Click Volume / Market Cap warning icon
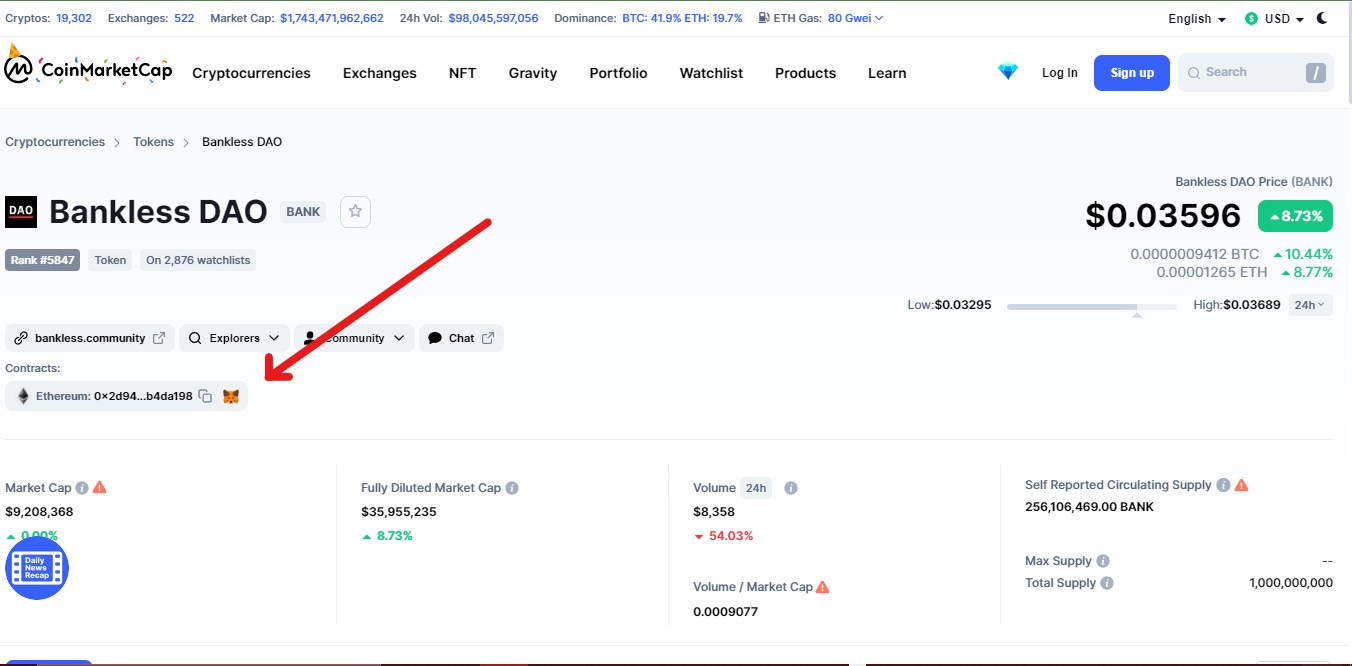Viewport: 1352px width, 666px height. [x=823, y=587]
